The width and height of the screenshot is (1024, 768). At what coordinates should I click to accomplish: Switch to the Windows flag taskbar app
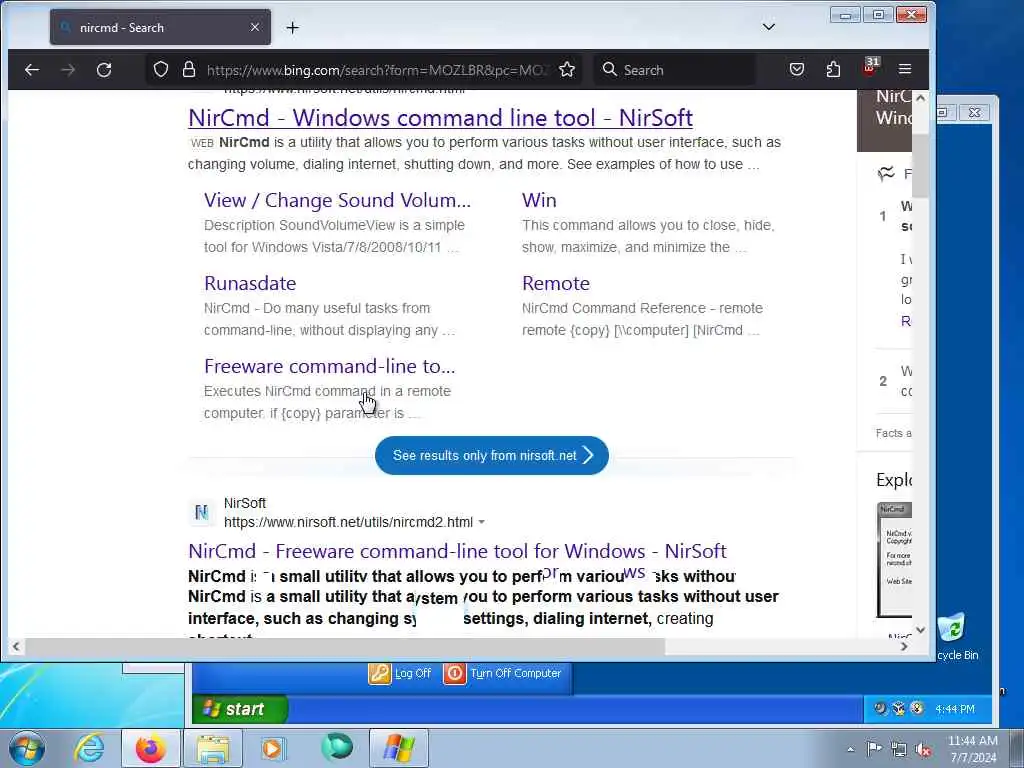pyautogui.click(x=399, y=748)
